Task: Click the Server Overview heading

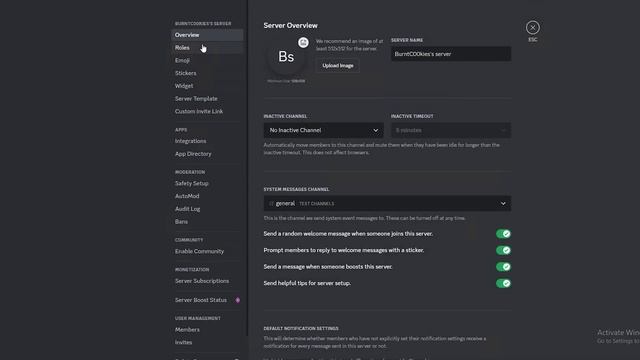Action: (x=290, y=25)
